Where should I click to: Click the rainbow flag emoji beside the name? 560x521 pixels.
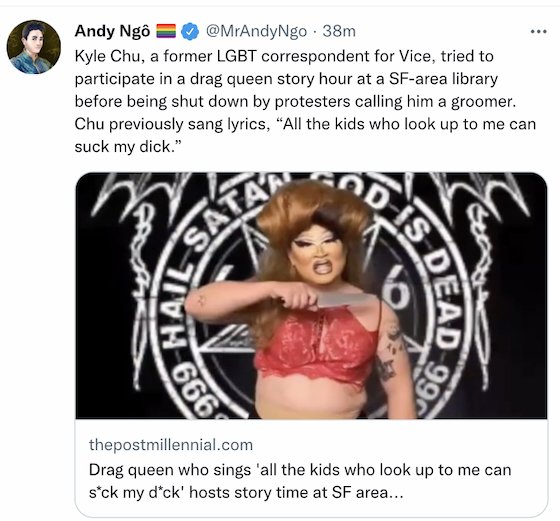coord(166,31)
